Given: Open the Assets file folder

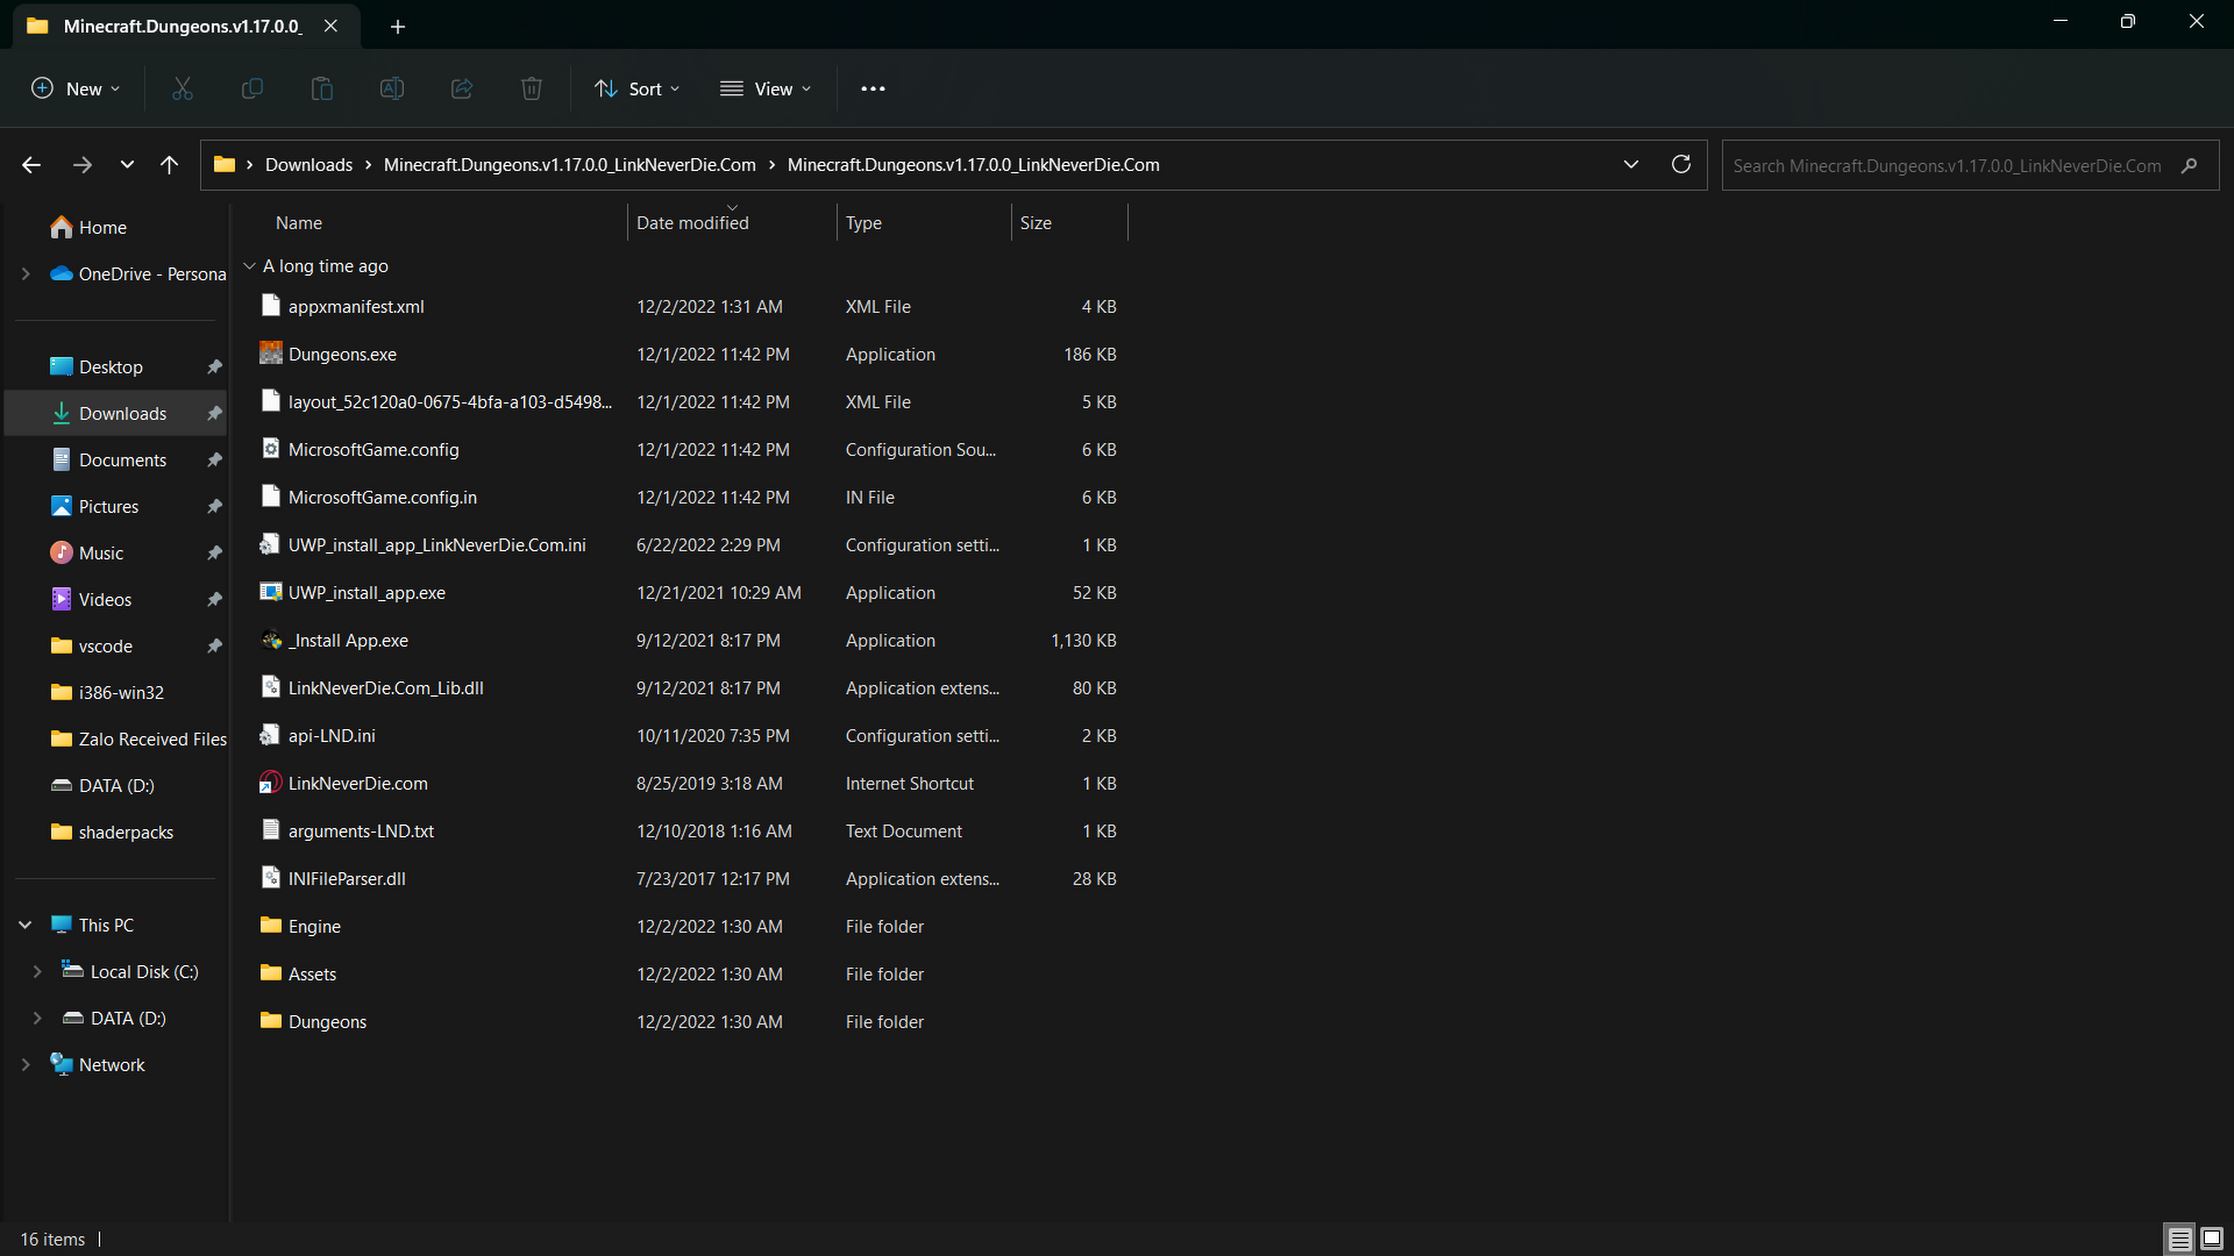Looking at the screenshot, I should click(x=311, y=972).
